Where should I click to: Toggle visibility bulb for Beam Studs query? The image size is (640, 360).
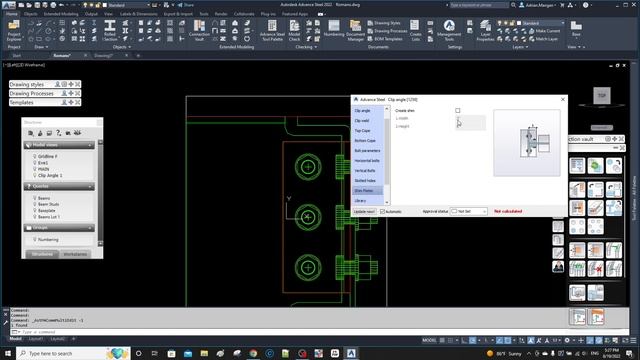tap(35, 204)
